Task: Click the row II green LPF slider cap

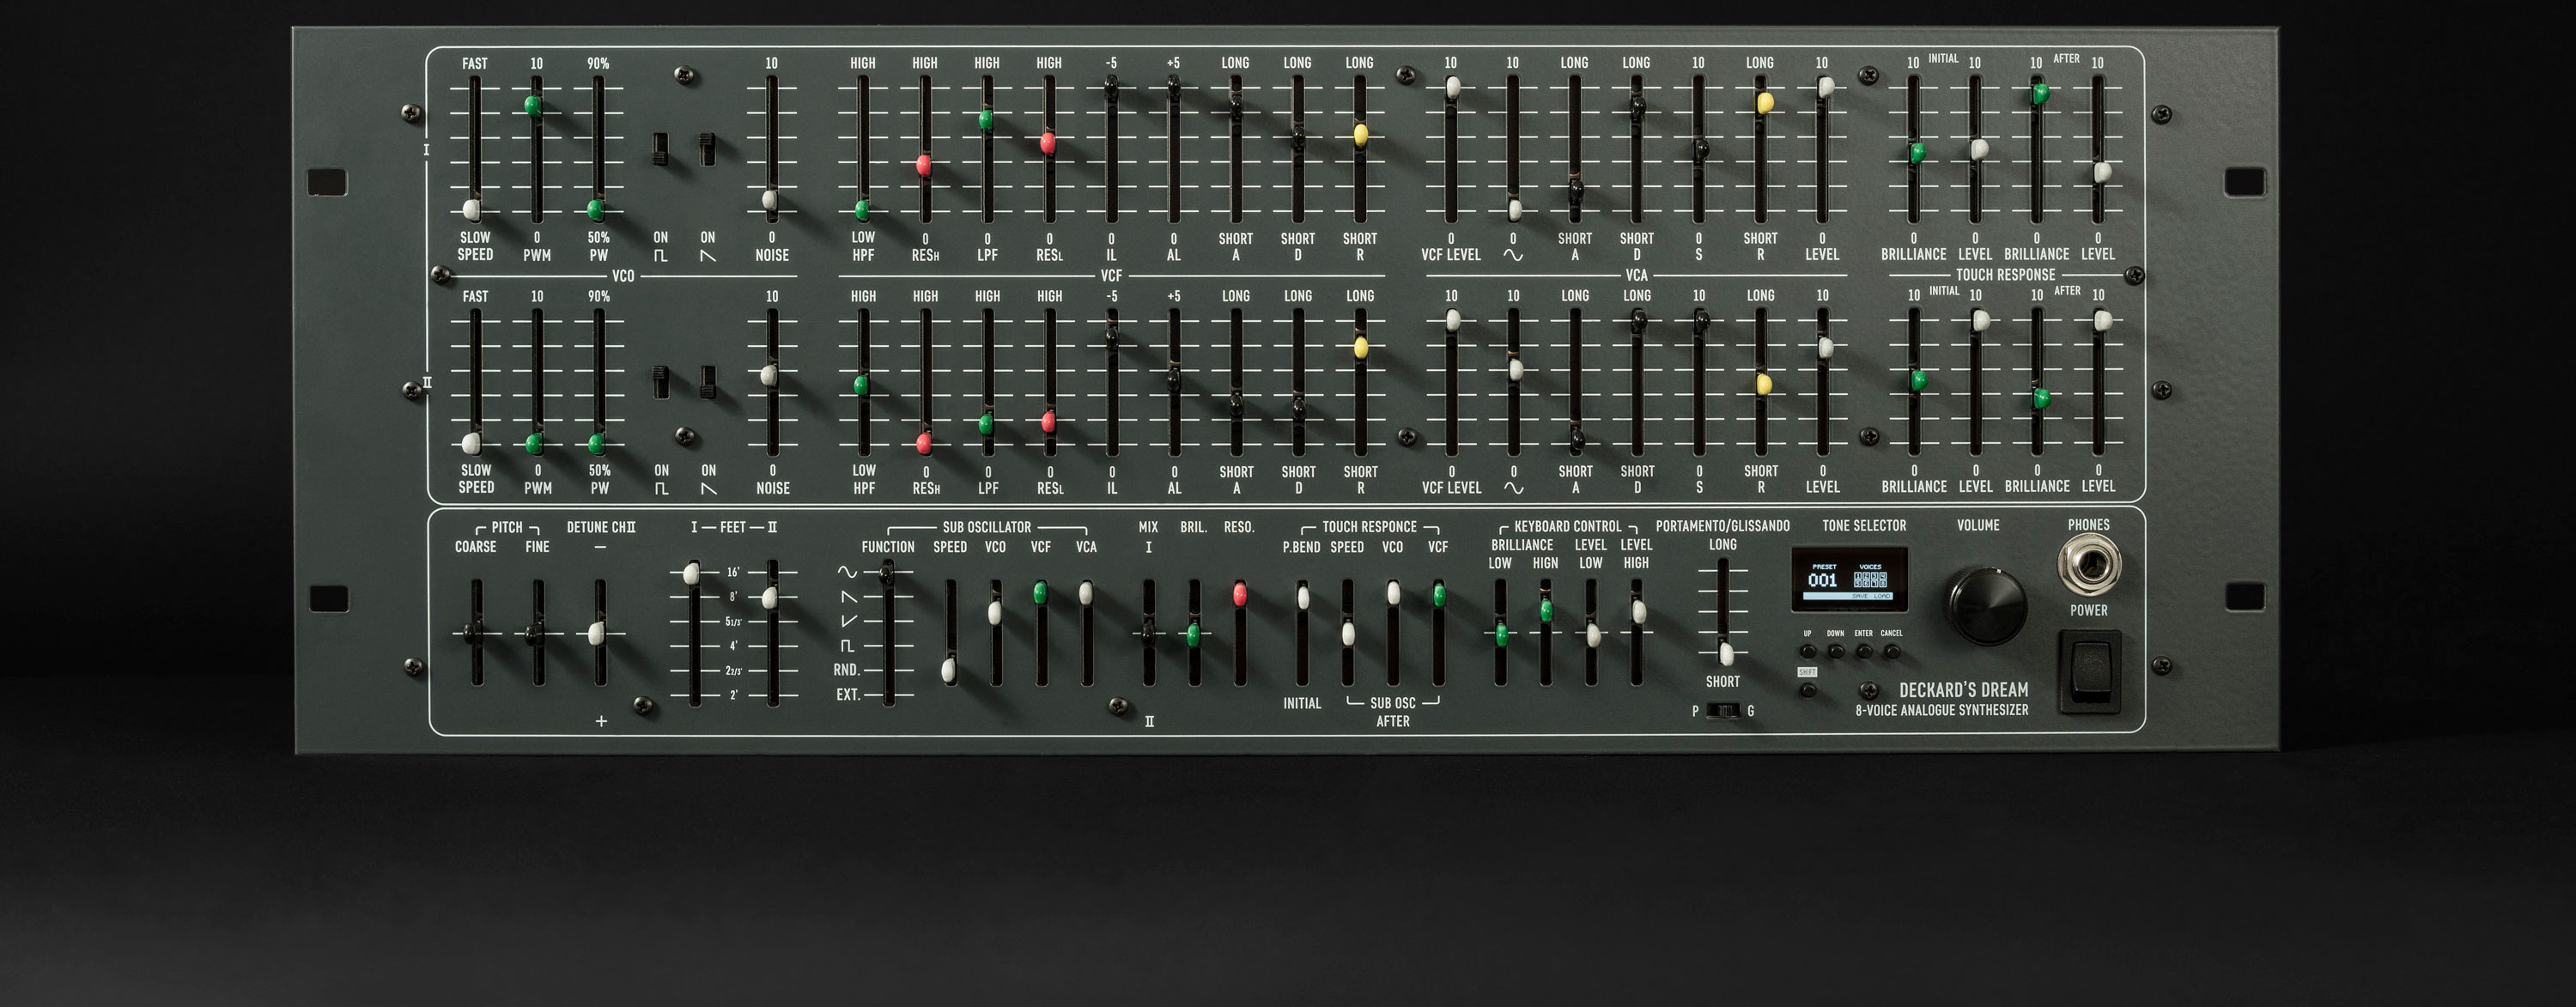Action: (985, 423)
